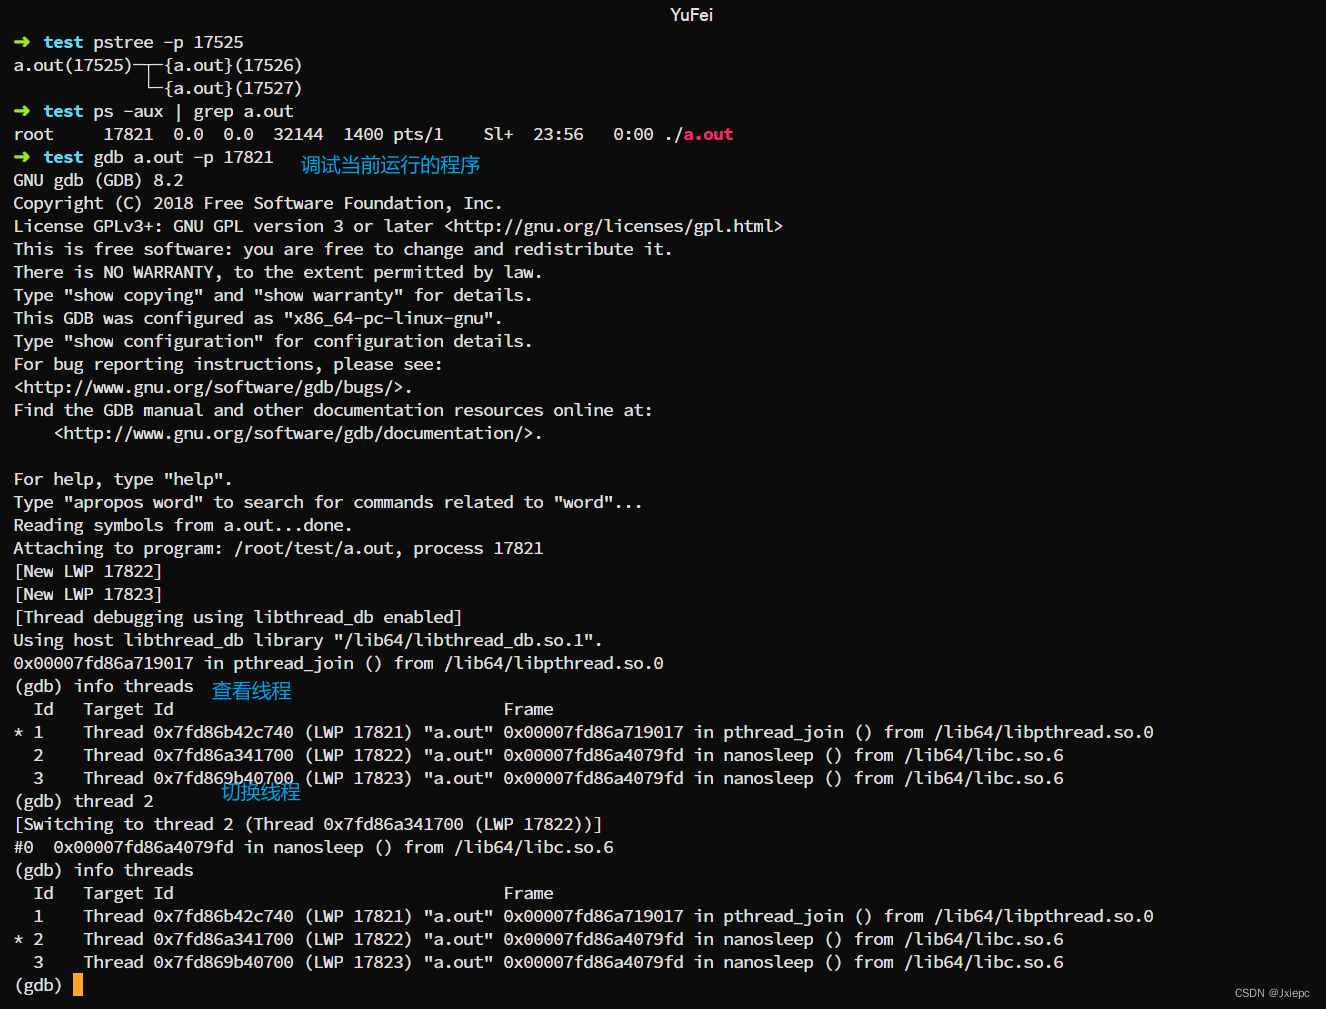The width and height of the screenshot is (1326, 1009).
Task: Click the thread 3 row in the second table
Action: (548, 962)
